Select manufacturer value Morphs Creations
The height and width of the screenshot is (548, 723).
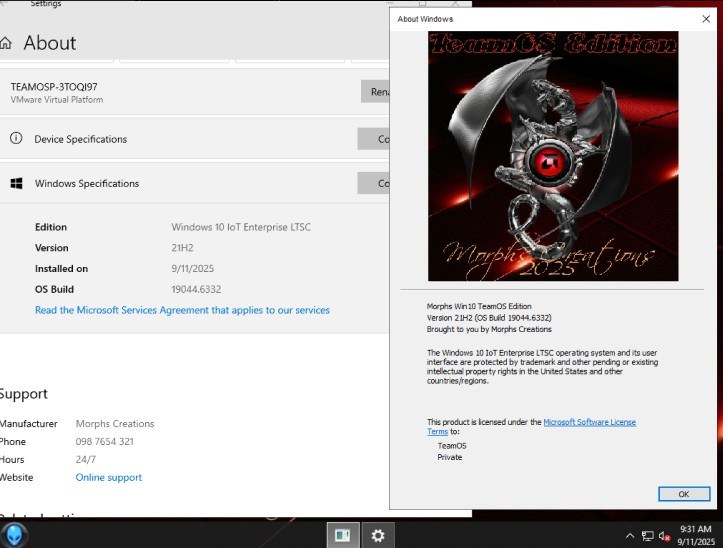(115, 423)
